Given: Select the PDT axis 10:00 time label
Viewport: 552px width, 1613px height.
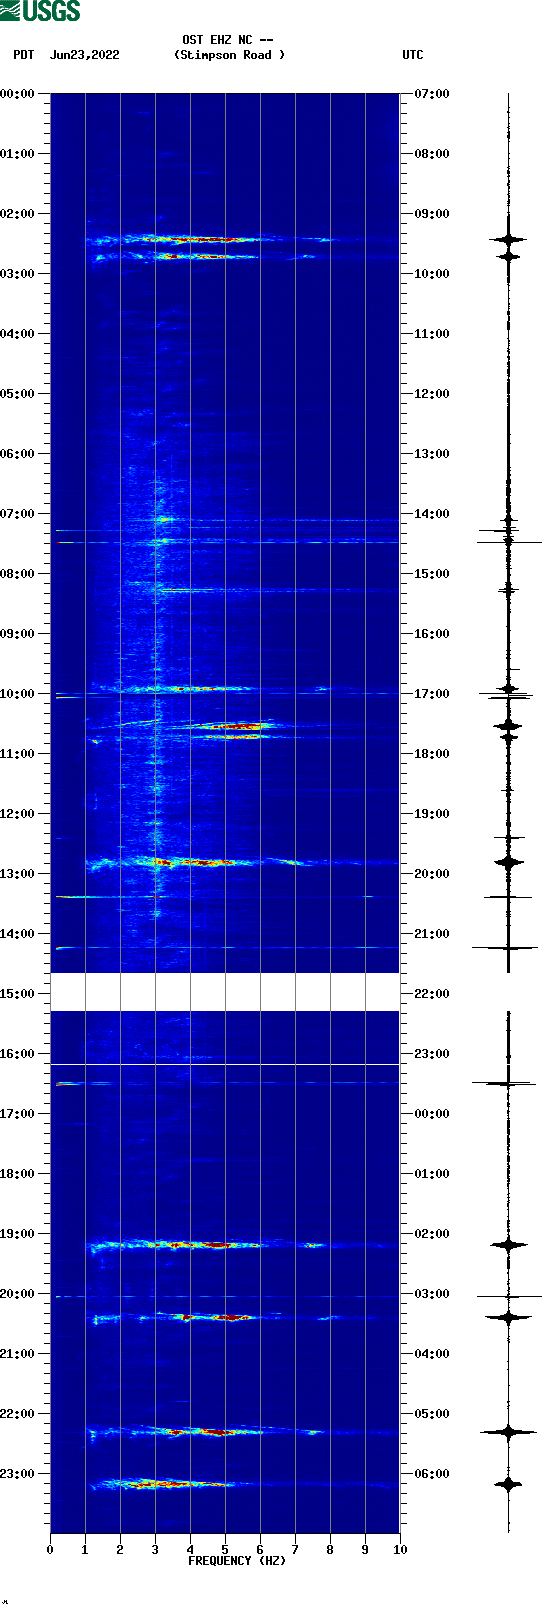Looking at the screenshot, I should coord(17,694).
